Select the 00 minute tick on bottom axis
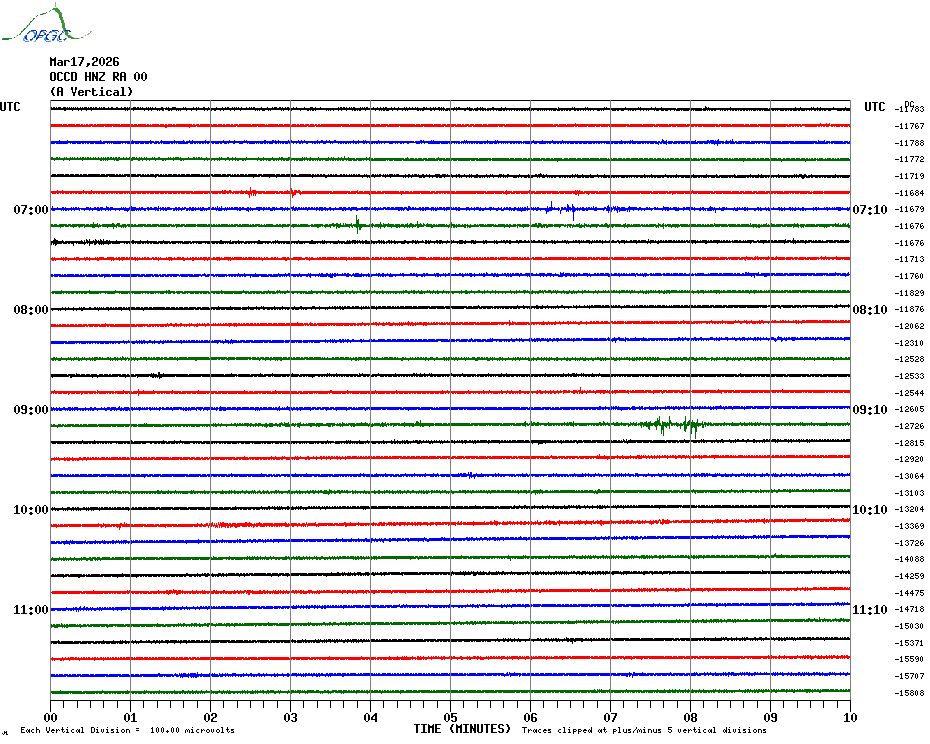 (x=51, y=717)
